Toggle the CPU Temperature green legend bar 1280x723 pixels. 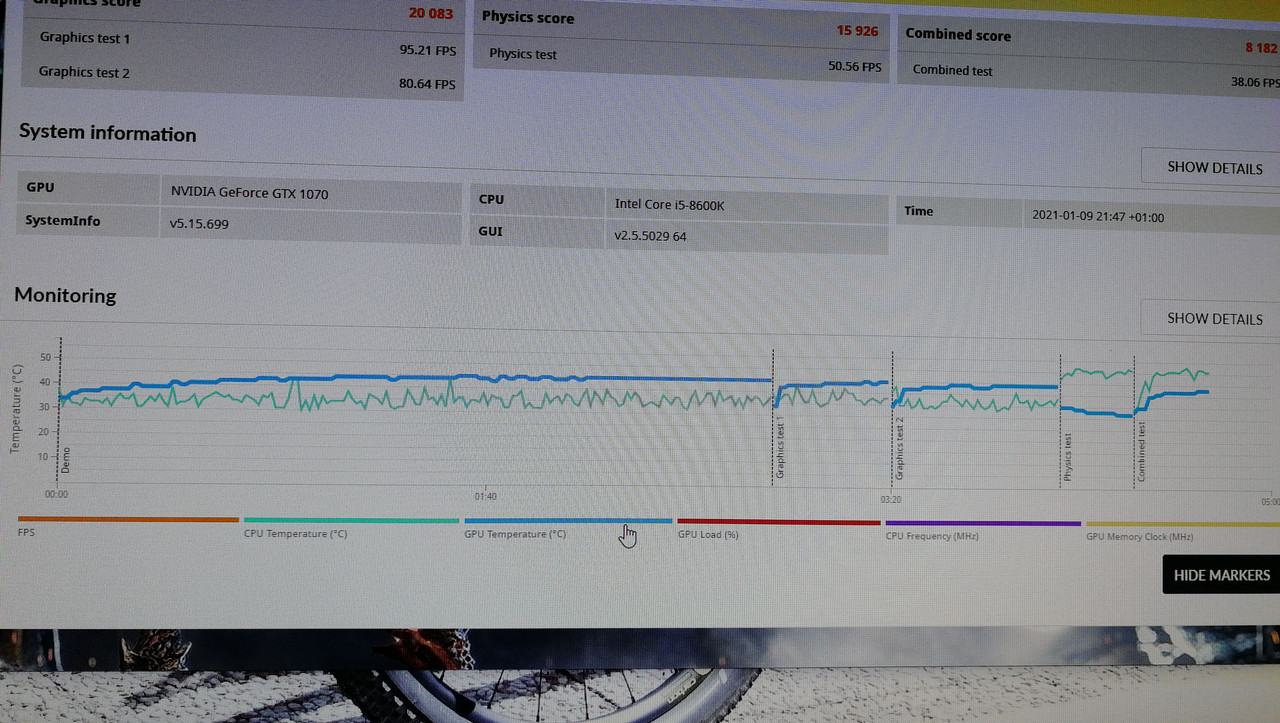[351, 520]
